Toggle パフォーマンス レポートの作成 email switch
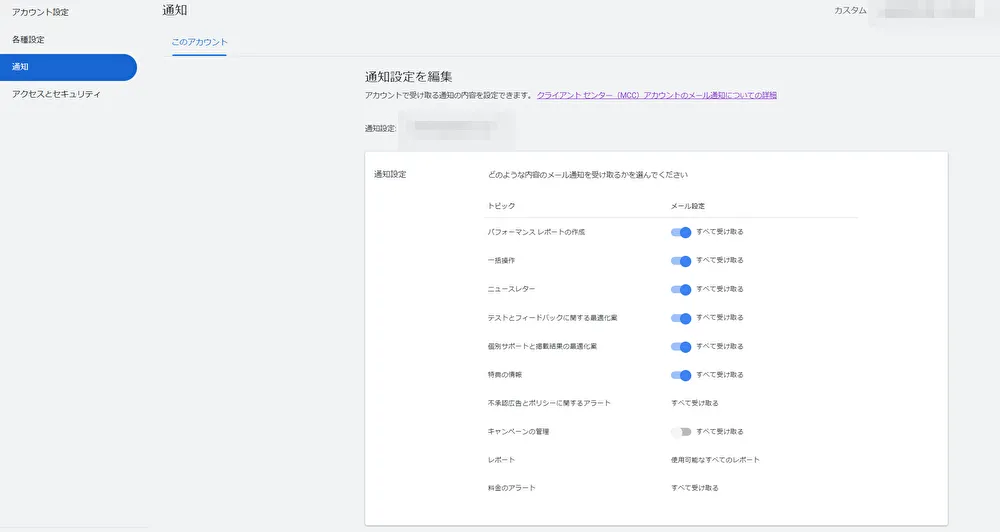 681,232
